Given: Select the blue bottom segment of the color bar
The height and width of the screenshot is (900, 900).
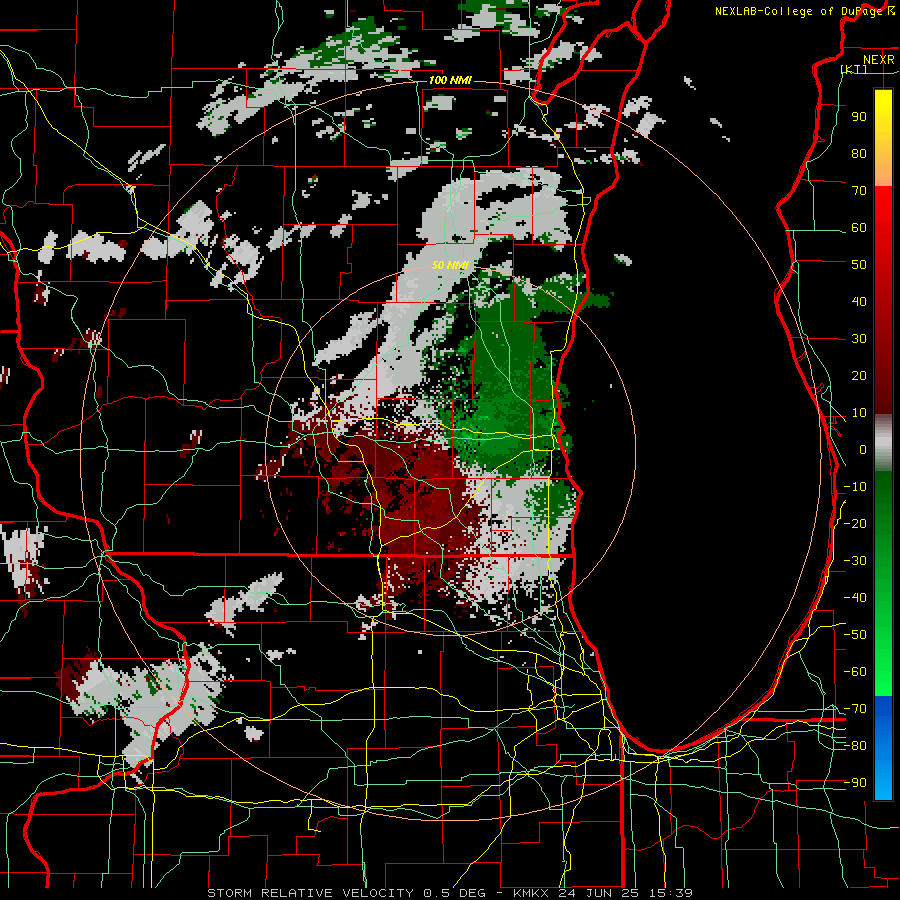Looking at the screenshot, I should click(883, 748).
